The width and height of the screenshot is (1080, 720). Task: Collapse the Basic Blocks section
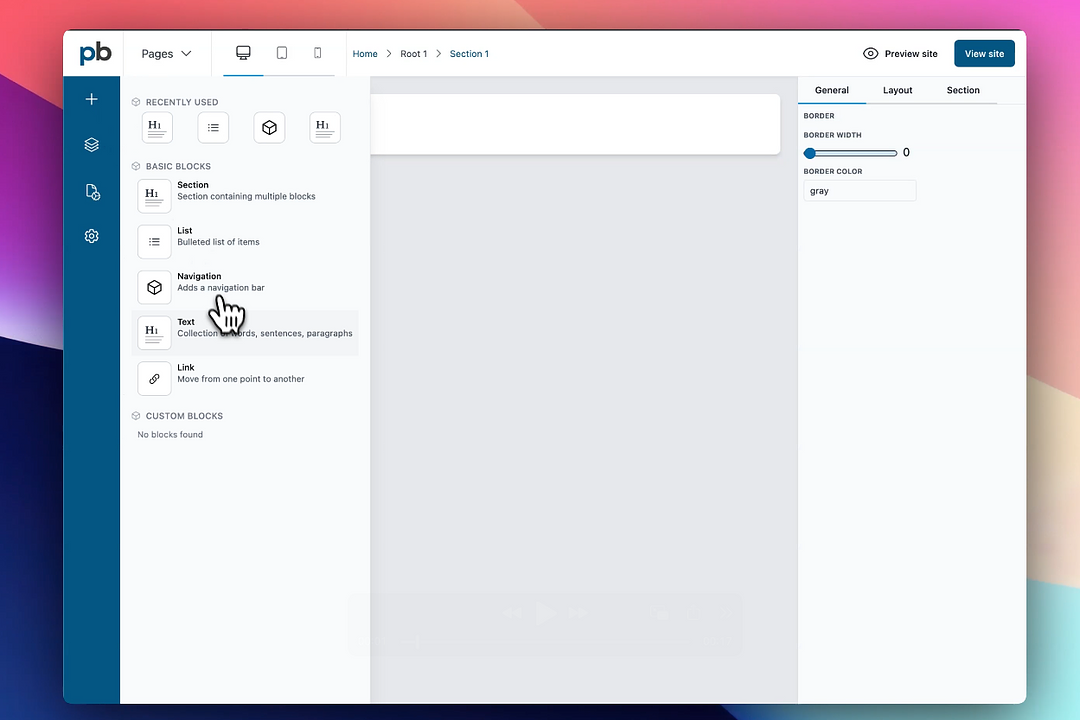(135, 166)
